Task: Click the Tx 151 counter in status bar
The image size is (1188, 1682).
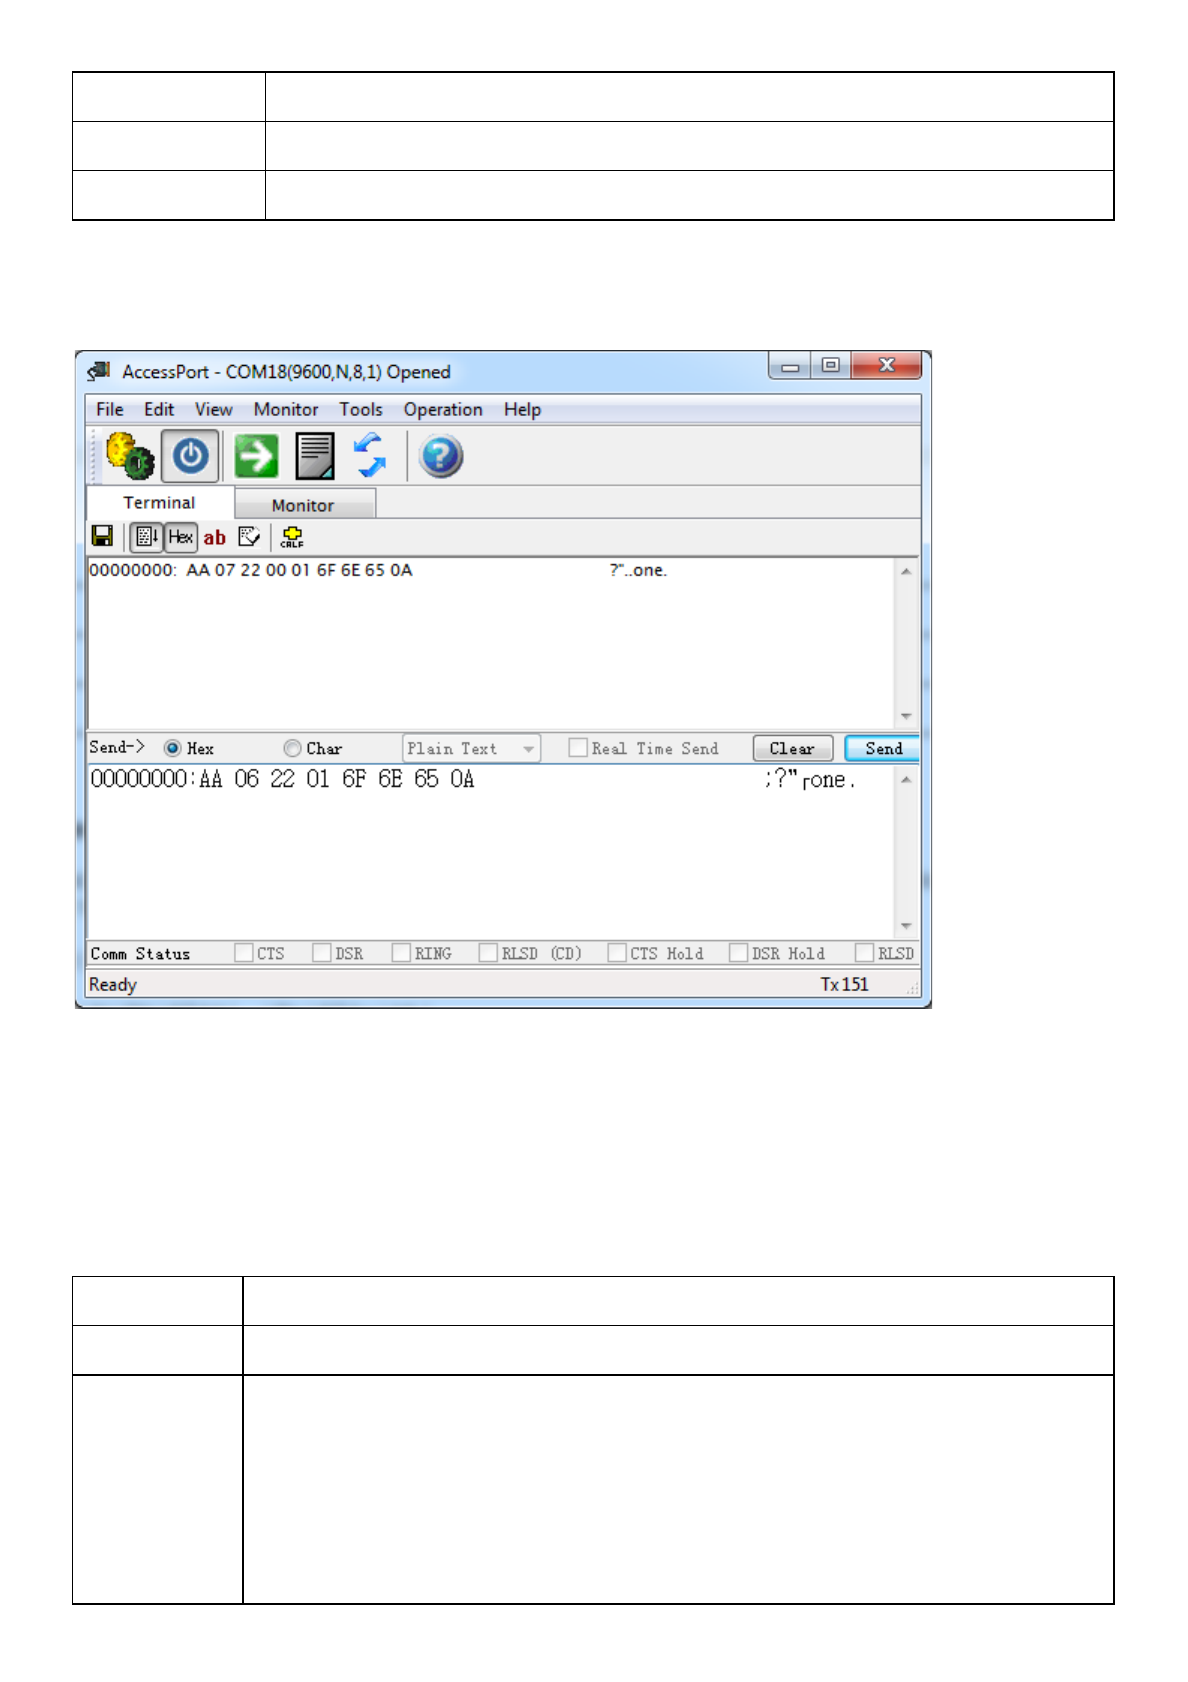Action: coord(845,985)
